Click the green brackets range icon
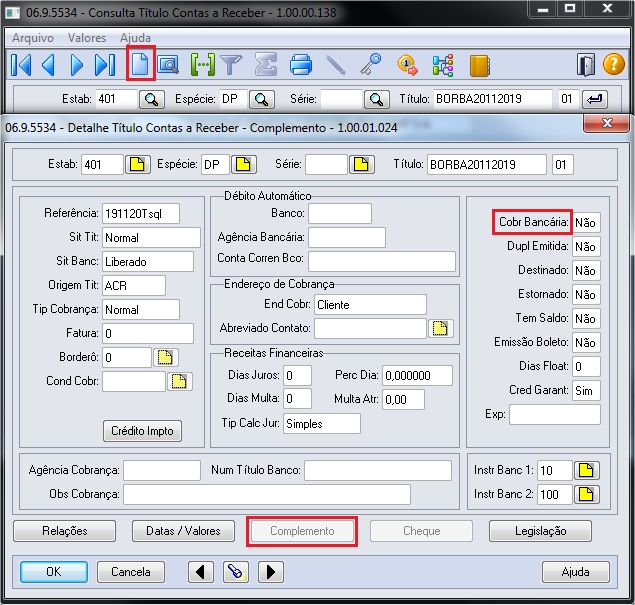This screenshot has height=605, width=635. pyautogui.click(x=203, y=64)
